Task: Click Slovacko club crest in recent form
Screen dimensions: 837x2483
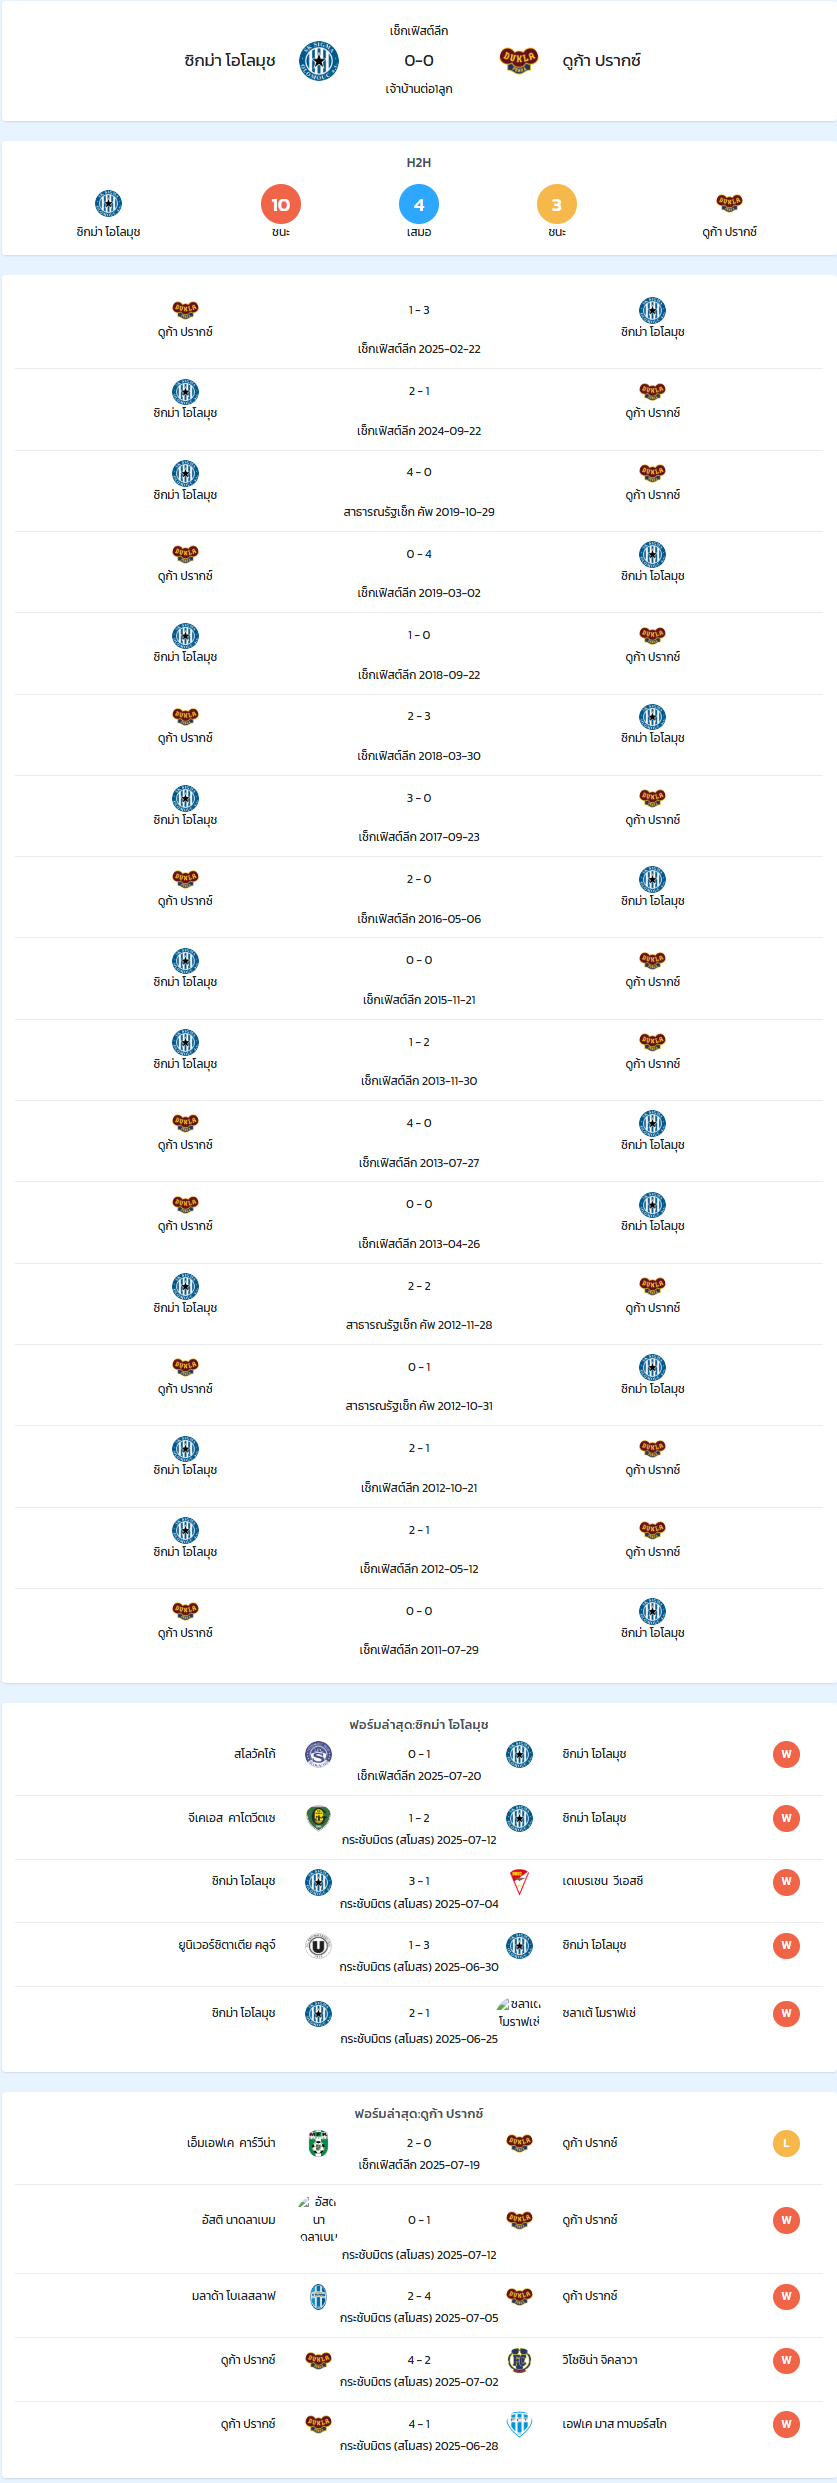Action: tap(318, 1754)
